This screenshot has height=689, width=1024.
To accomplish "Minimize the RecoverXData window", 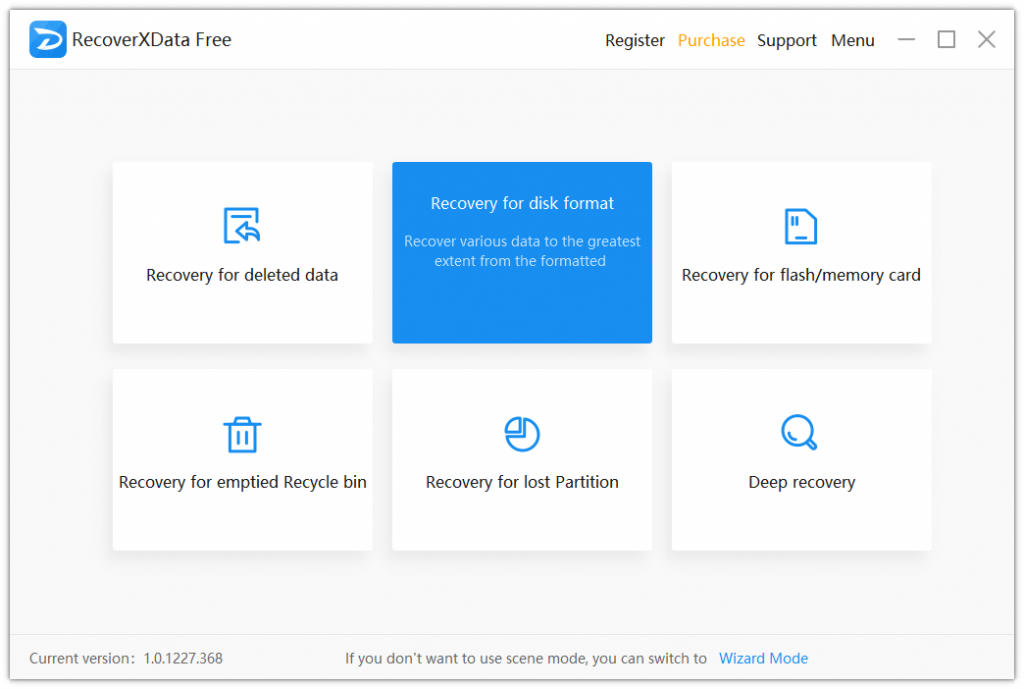I will (x=906, y=40).
